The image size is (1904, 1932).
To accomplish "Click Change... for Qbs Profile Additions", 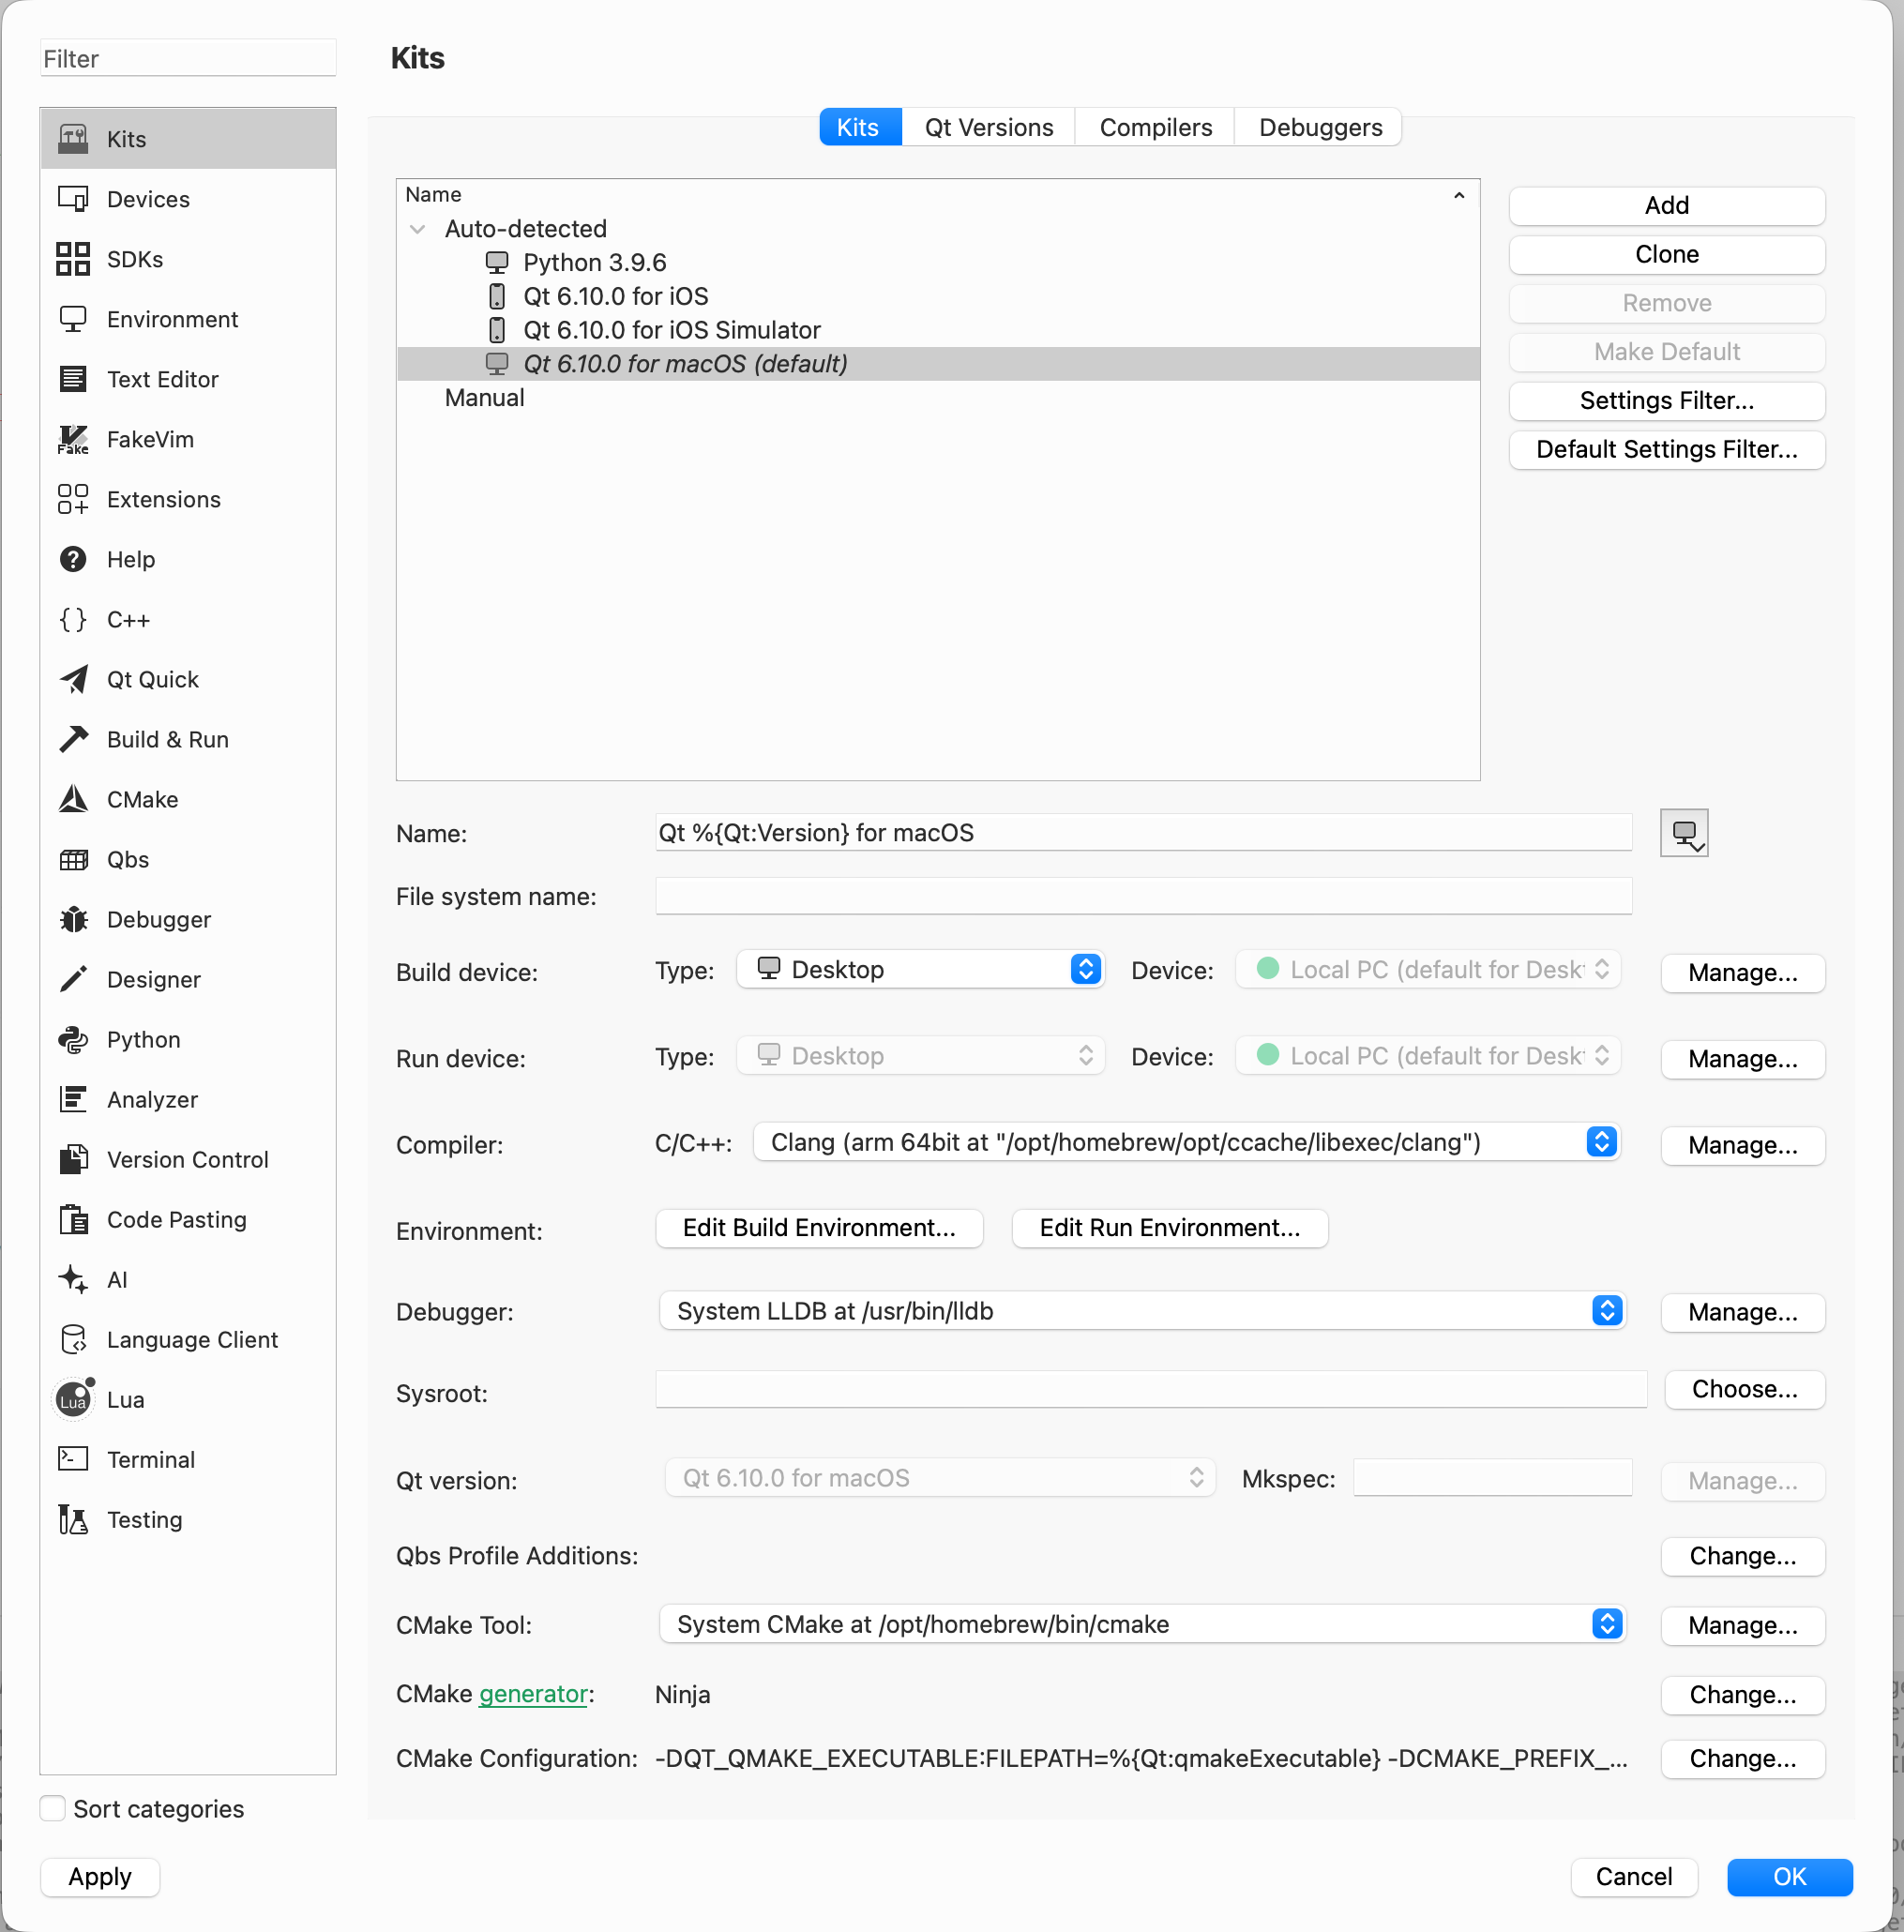I will coord(1742,1556).
